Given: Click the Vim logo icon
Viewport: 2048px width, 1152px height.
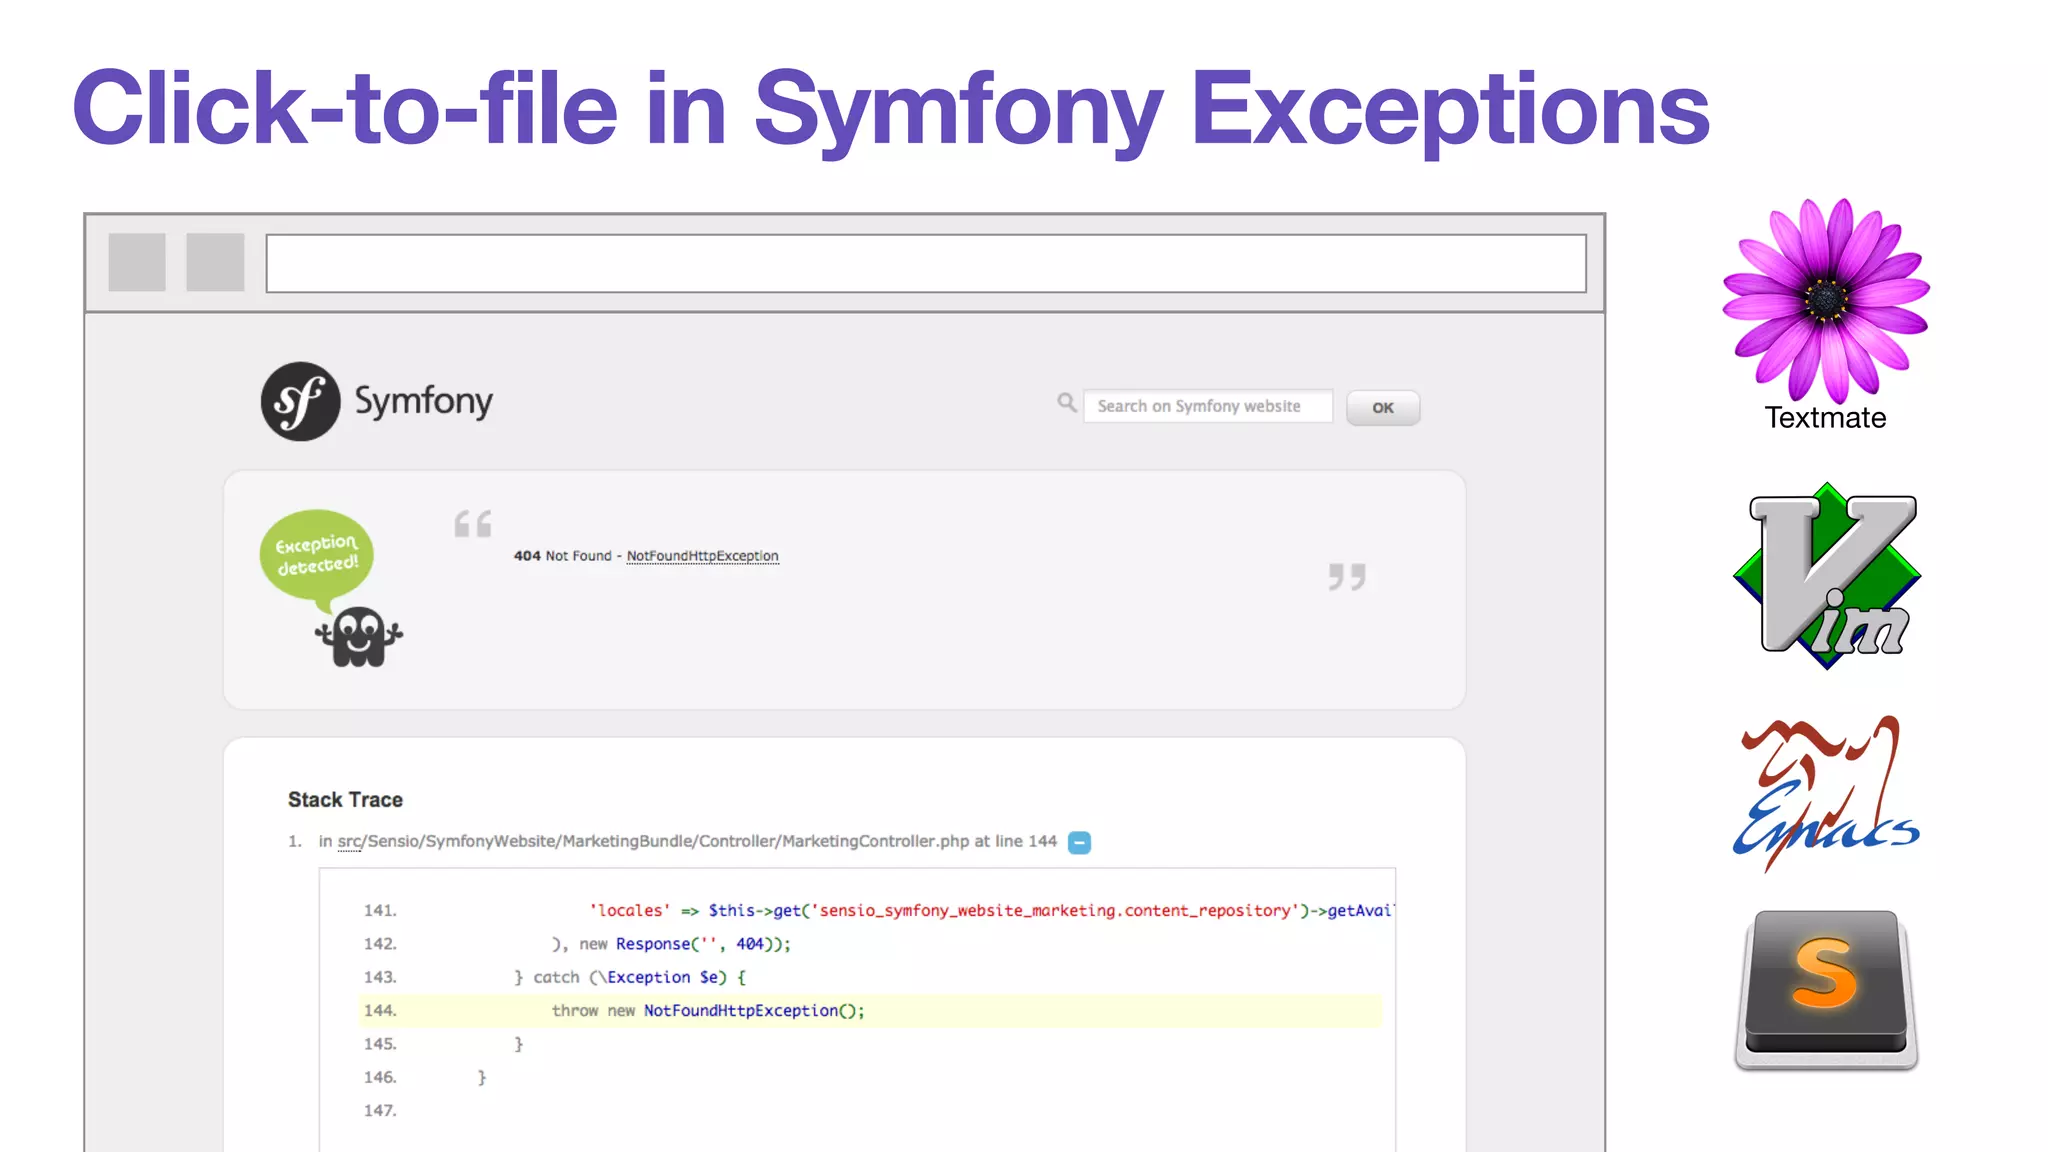Looking at the screenshot, I should (1827, 575).
